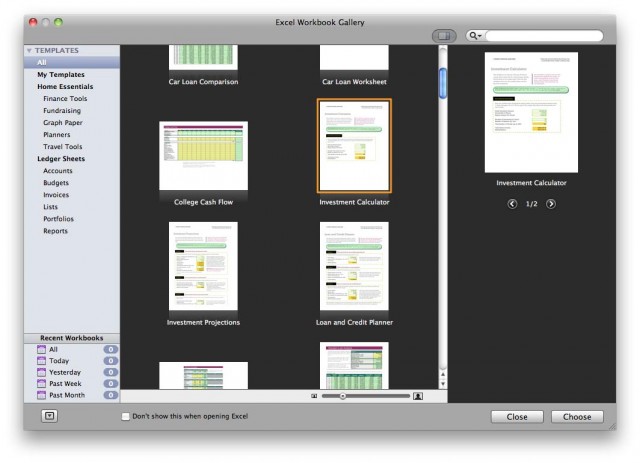Click the large preview of Investment Calculator

(x=531, y=112)
